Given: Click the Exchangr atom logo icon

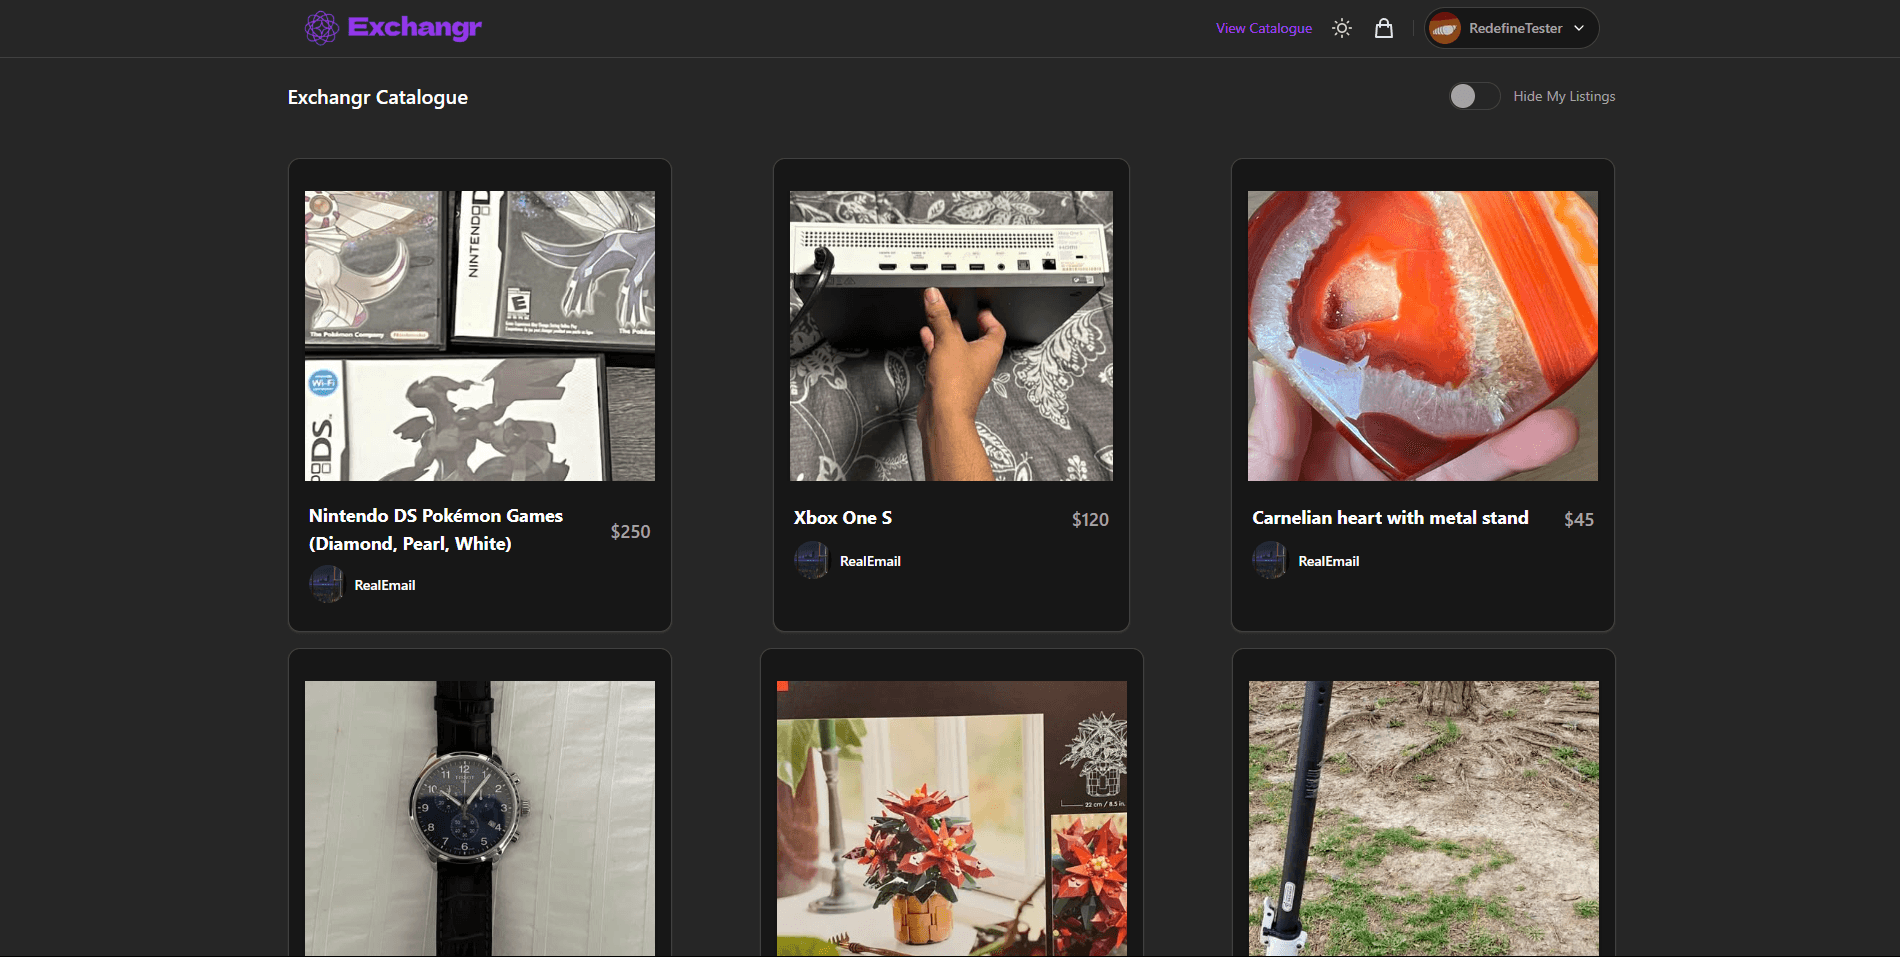Looking at the screenshot, I should click(x=321, y=27).
